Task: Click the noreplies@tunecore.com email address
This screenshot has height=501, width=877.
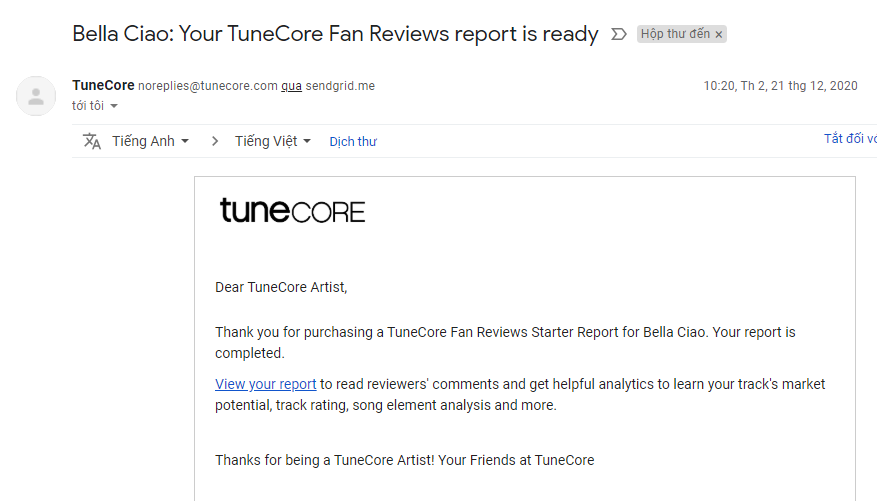Action: [207, 86]
